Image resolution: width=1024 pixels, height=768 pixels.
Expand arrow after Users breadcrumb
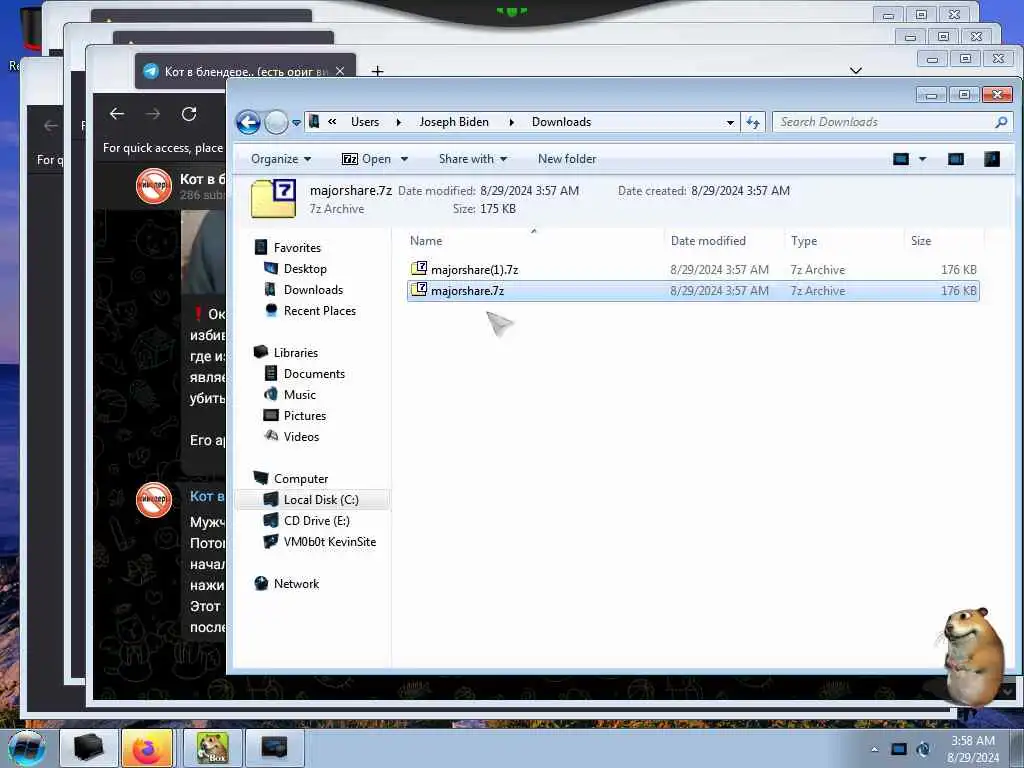tap(398, 122)
